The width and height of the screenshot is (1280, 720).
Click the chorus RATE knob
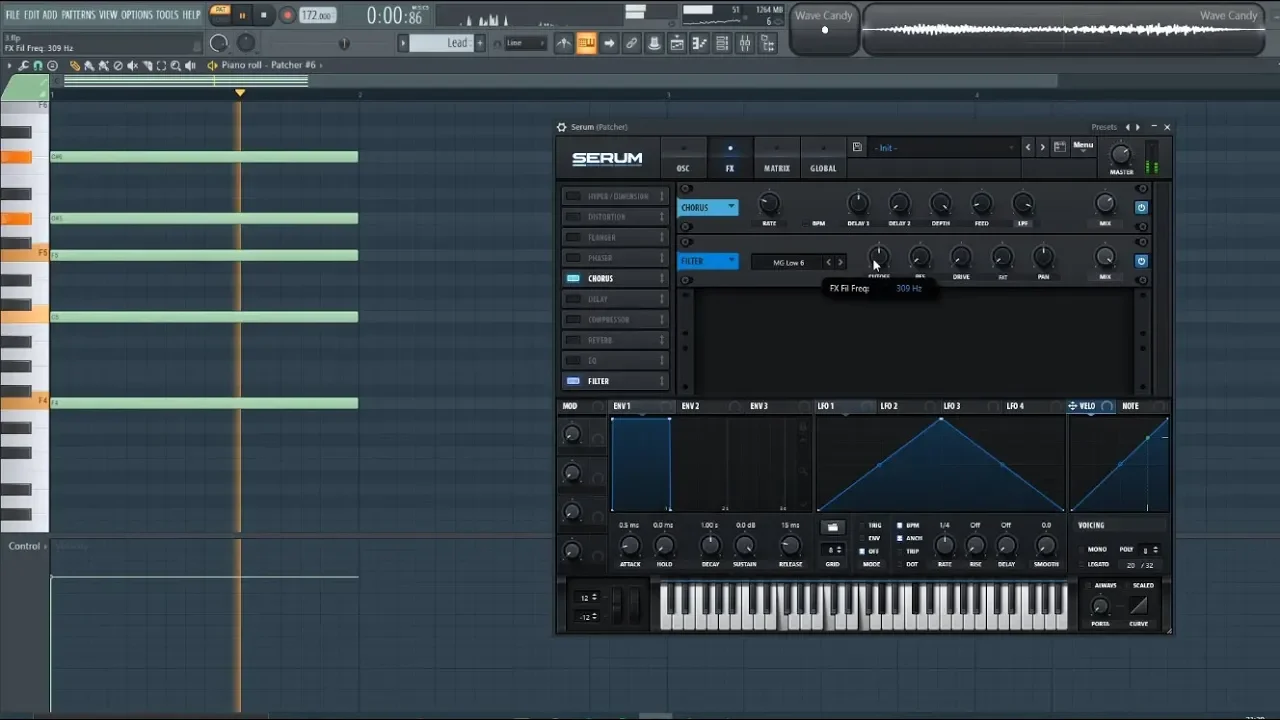coord(768,204)
